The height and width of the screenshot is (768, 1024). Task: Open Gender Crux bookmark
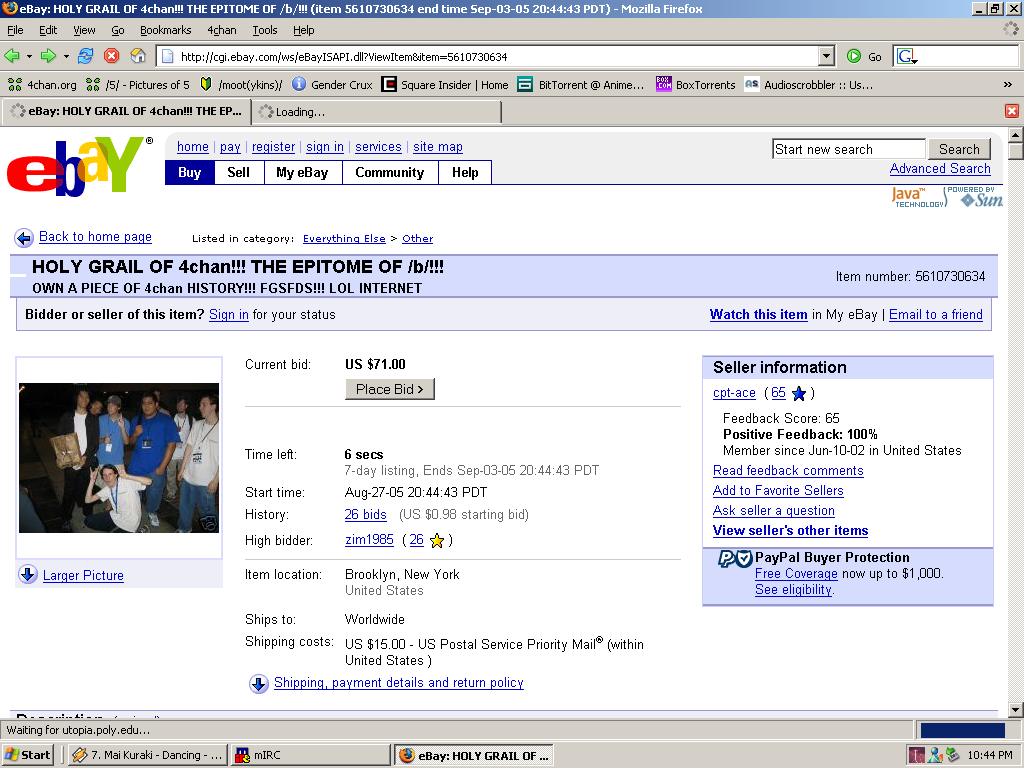pyautogui.click(x=332, y=85)
